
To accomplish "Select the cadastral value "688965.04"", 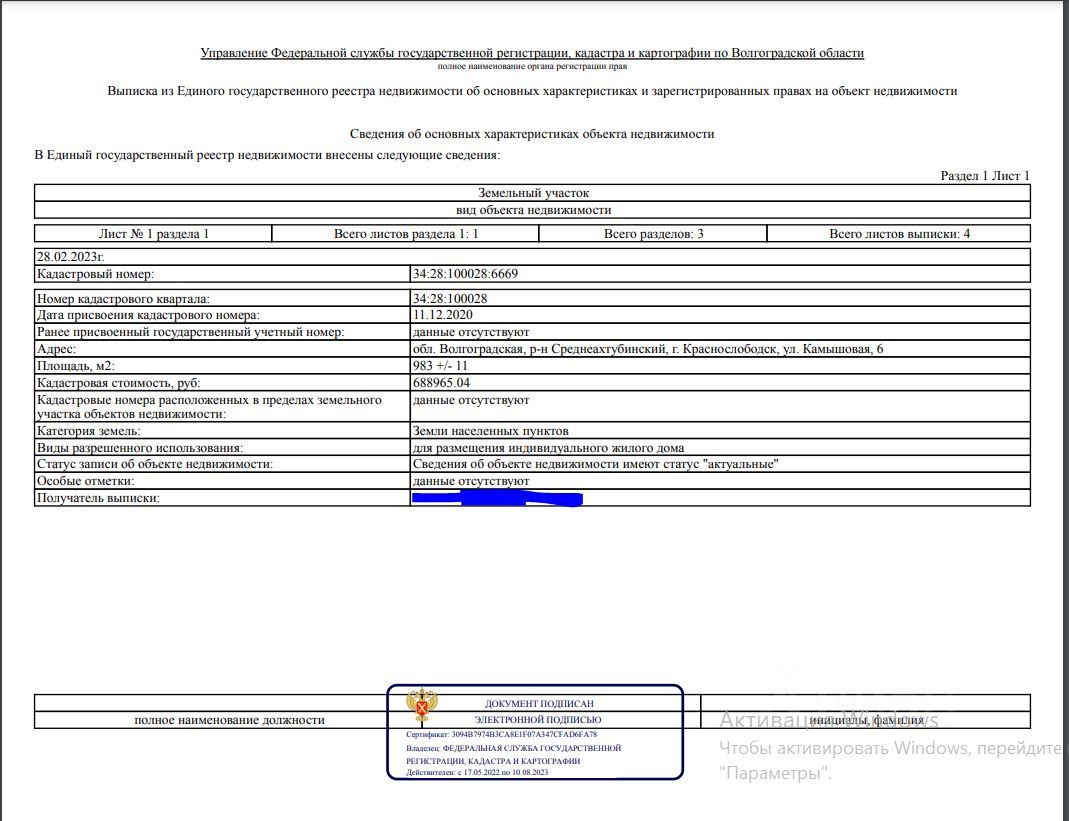I will (441, 383).
